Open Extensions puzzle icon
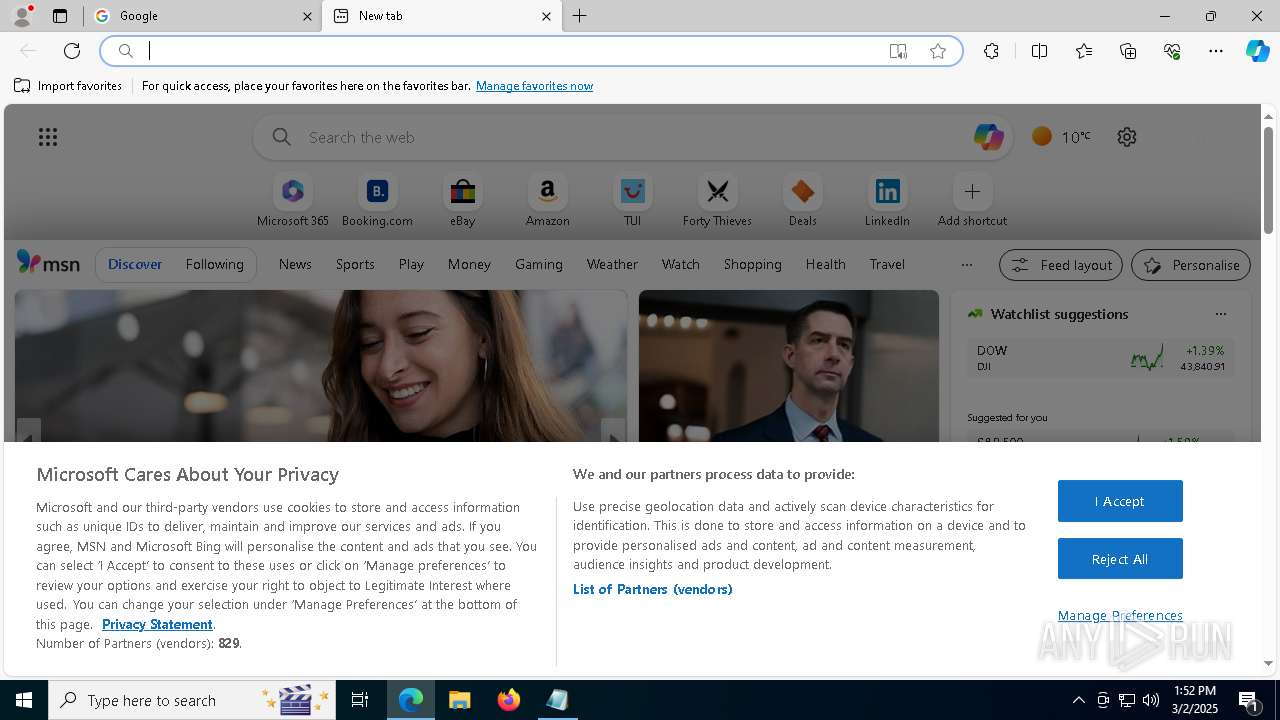The width and height of the screenshot is (1280, 720). pyautogui.click(x=991, y=51)
